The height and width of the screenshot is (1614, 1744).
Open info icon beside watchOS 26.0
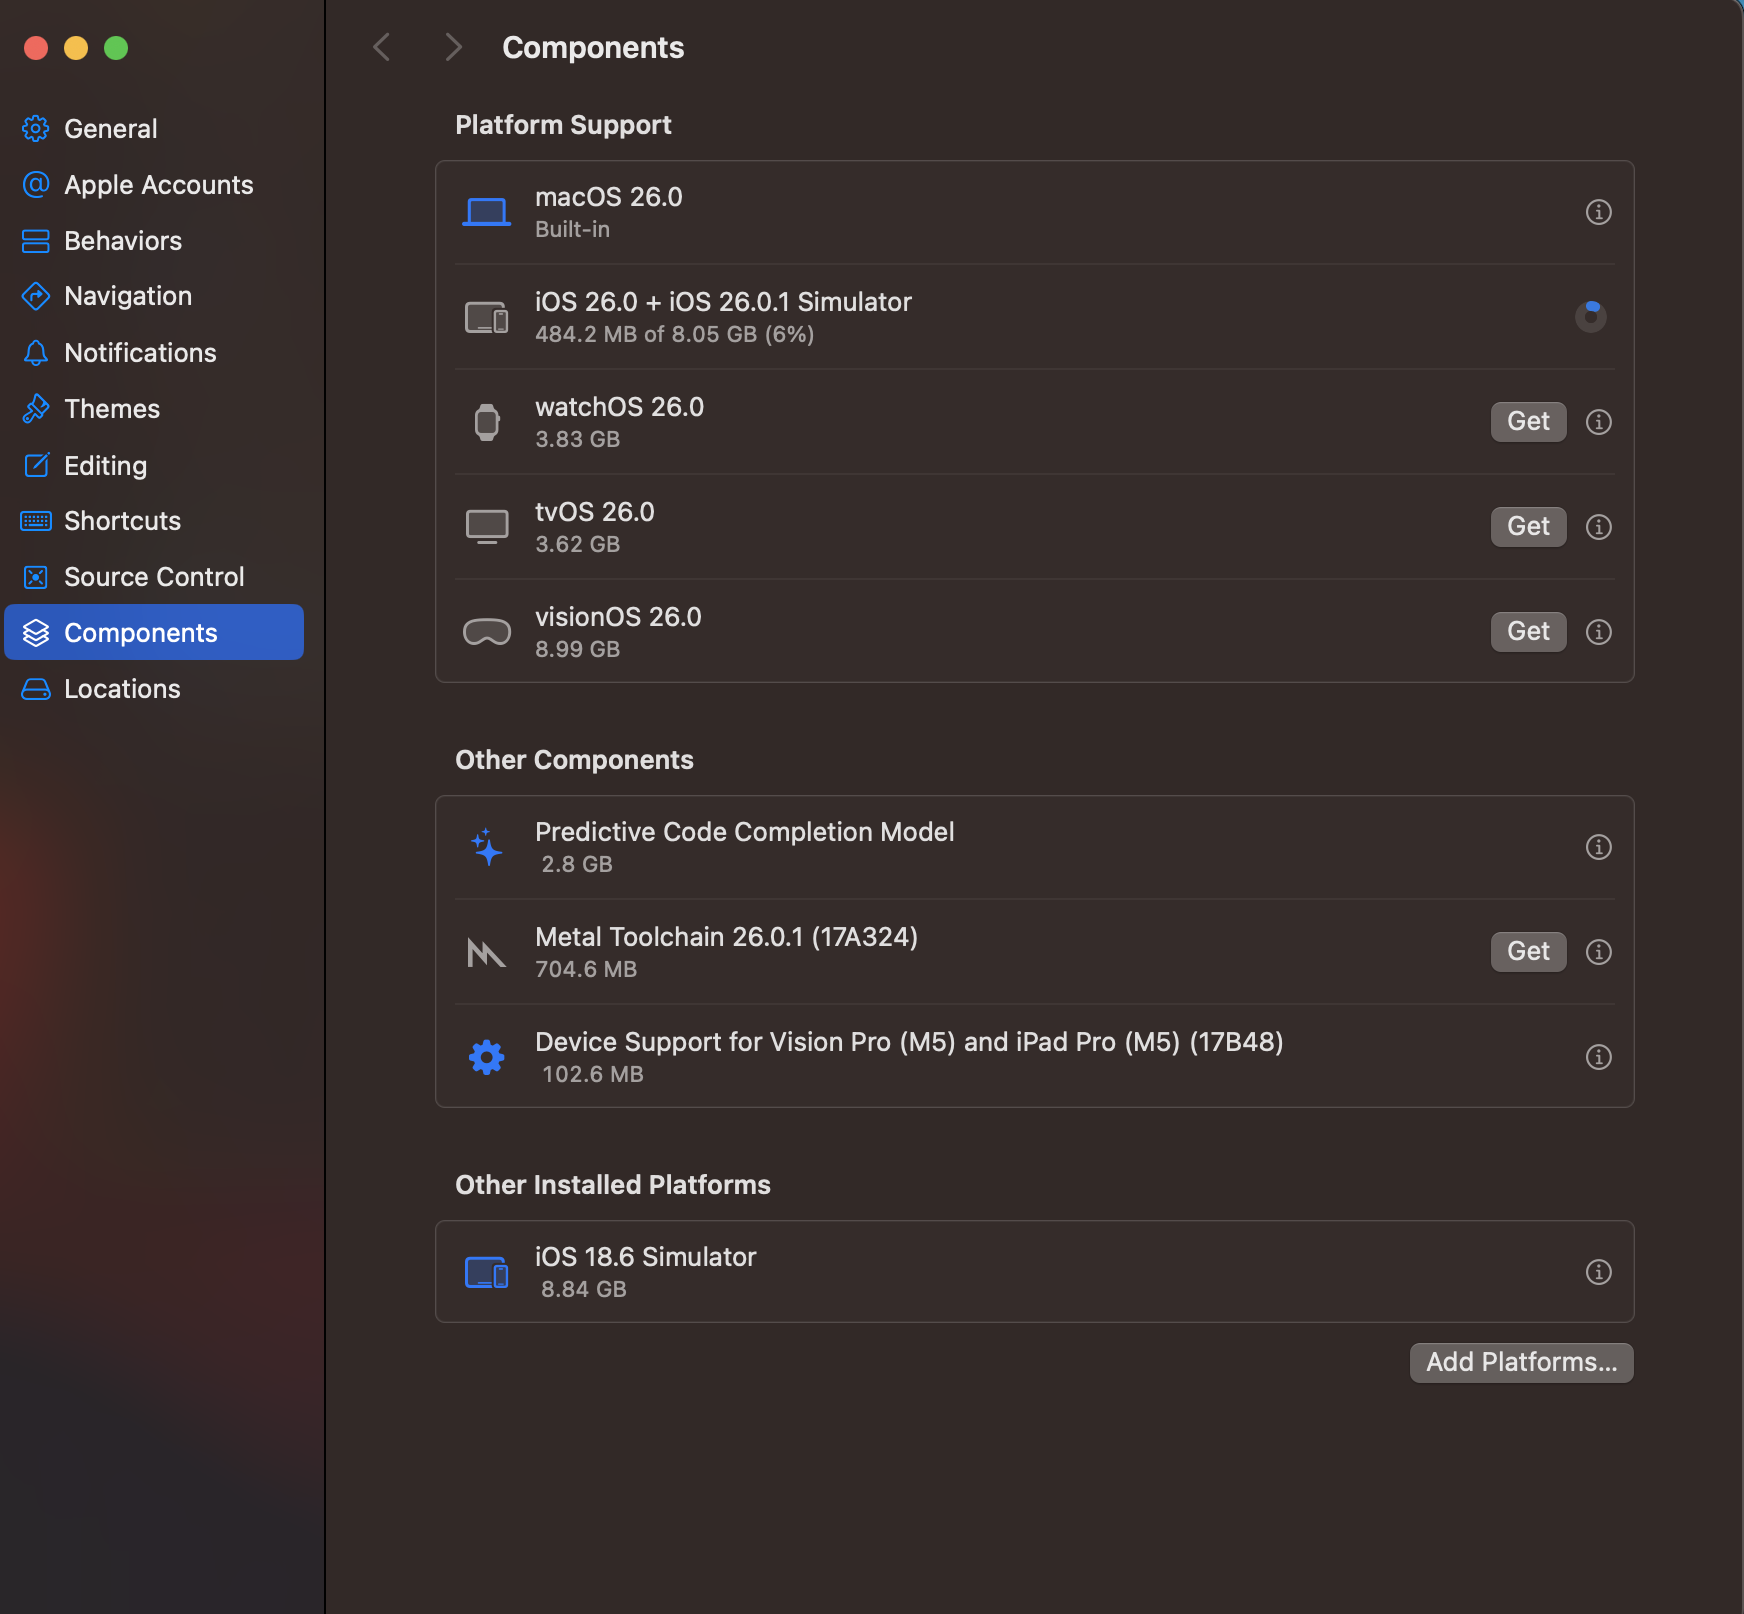pyautogui.click(x=1598, y=422)
